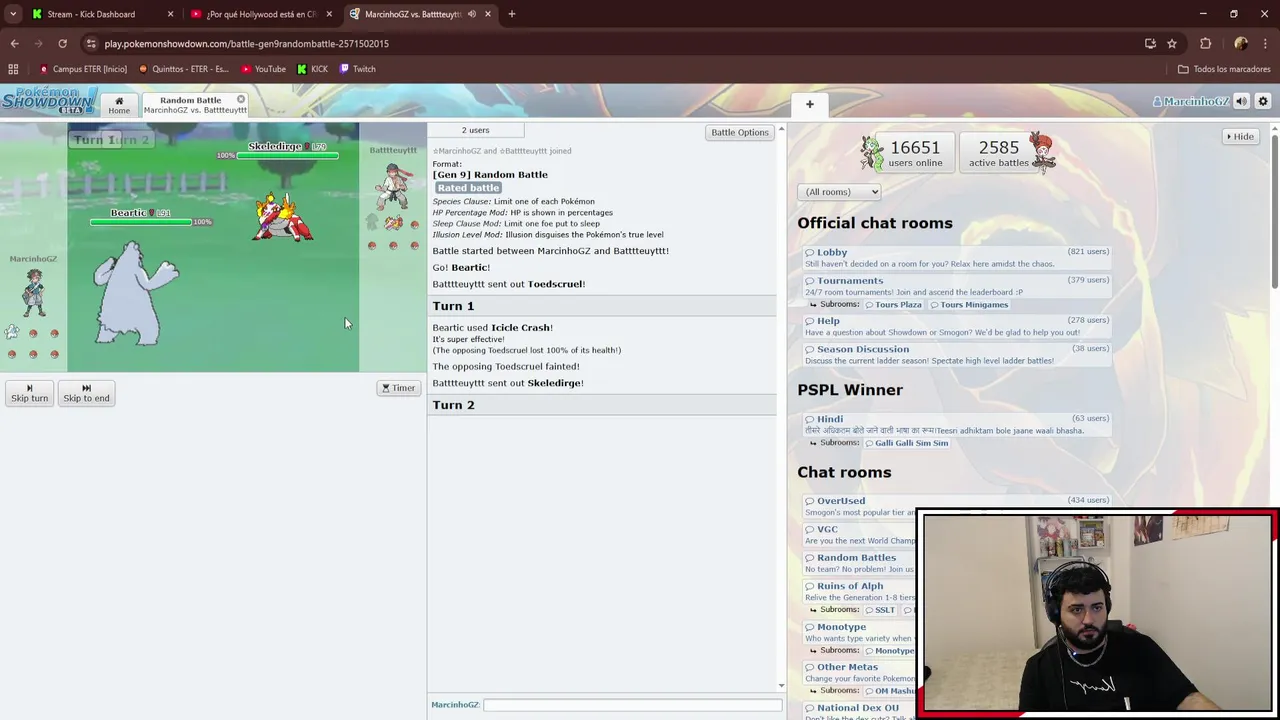The width and height of the screenshot is (1280, 720).
Task: Click Beartic team icon under MarcinhoGZ
Action: click(x=12, y=332)
